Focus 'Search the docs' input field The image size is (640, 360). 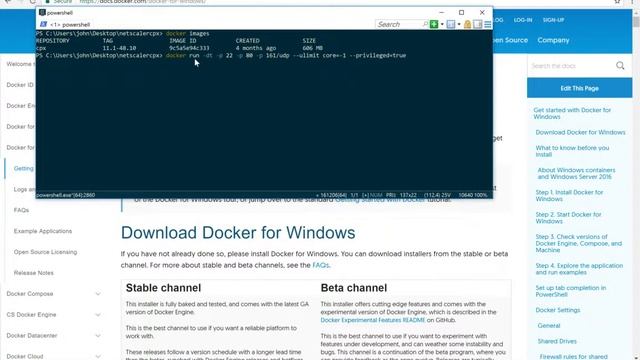pyautogui.click(x=571, y=66)
